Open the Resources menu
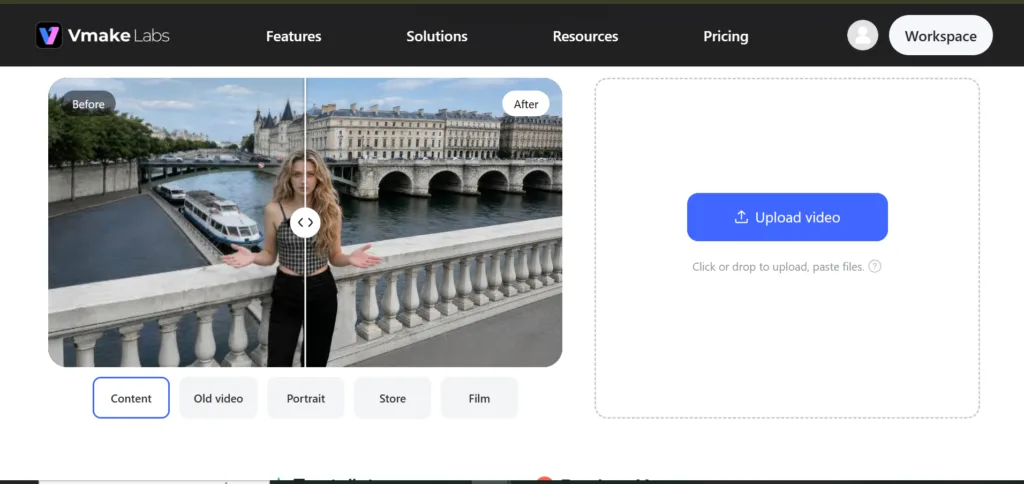 [x=585, y=37]
